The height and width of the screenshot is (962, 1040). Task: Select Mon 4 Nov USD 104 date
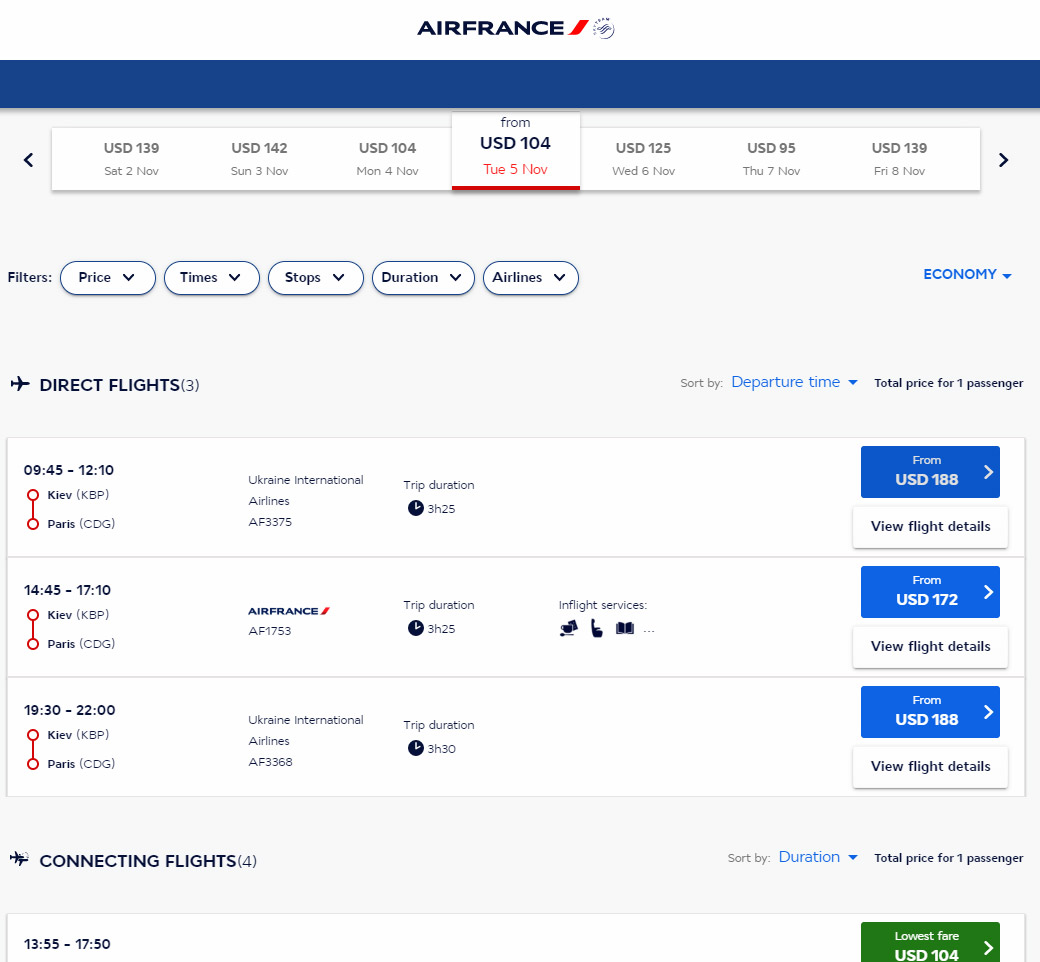(387, 159)
